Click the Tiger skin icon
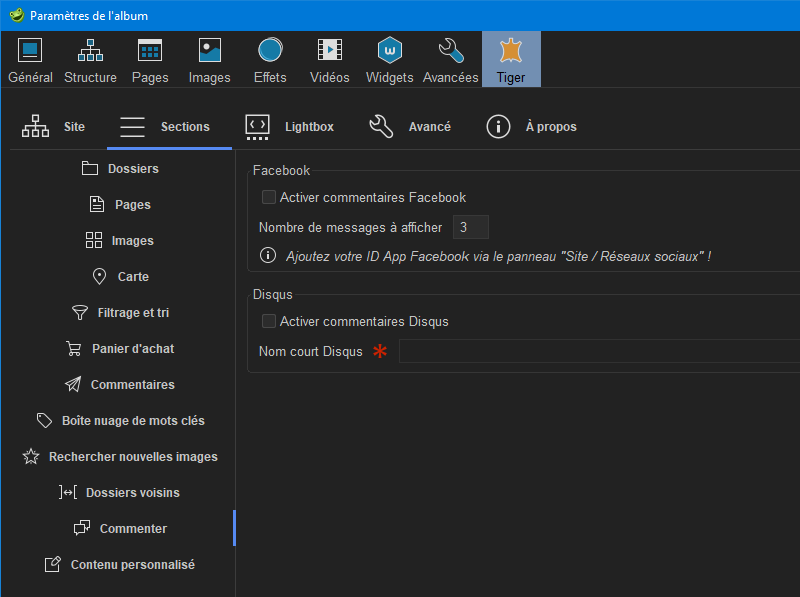Screen dimensions: 800x597 [511, 50]
